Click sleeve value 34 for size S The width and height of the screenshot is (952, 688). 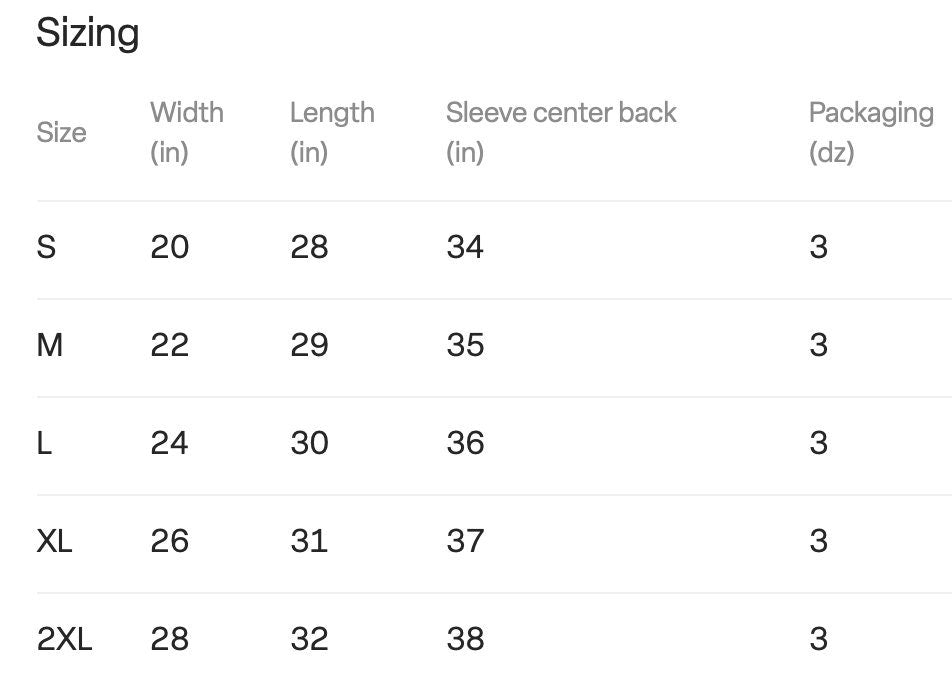[465, 247]
